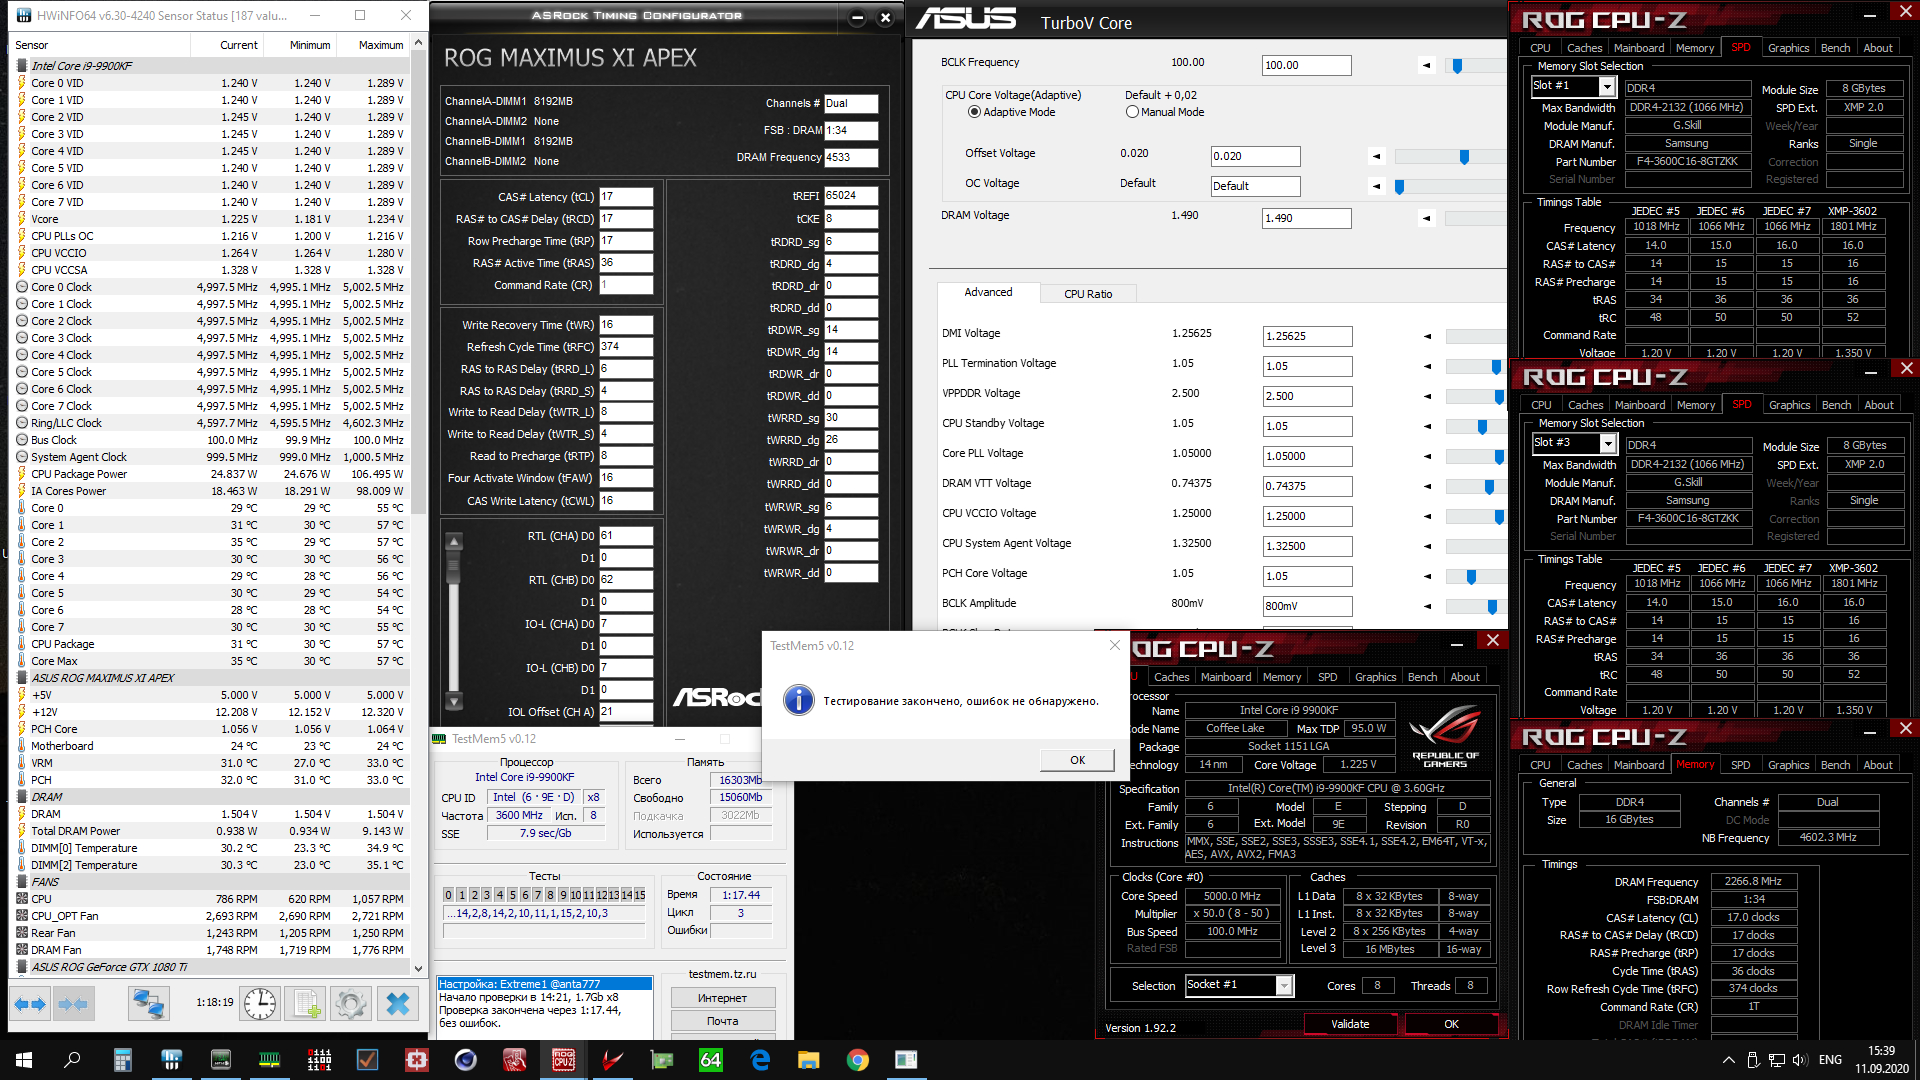1920x1080 pixels.
Task: Adjust the Offset Voltage slider
Action: tap(1464, 157)
